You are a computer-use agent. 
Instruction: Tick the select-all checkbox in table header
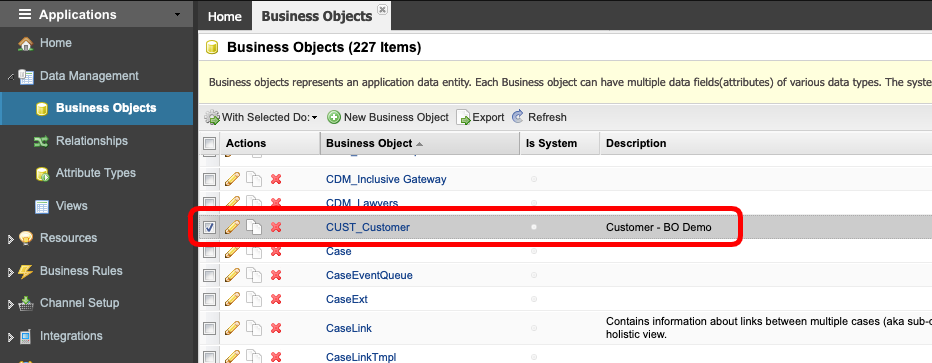point(209,143)
